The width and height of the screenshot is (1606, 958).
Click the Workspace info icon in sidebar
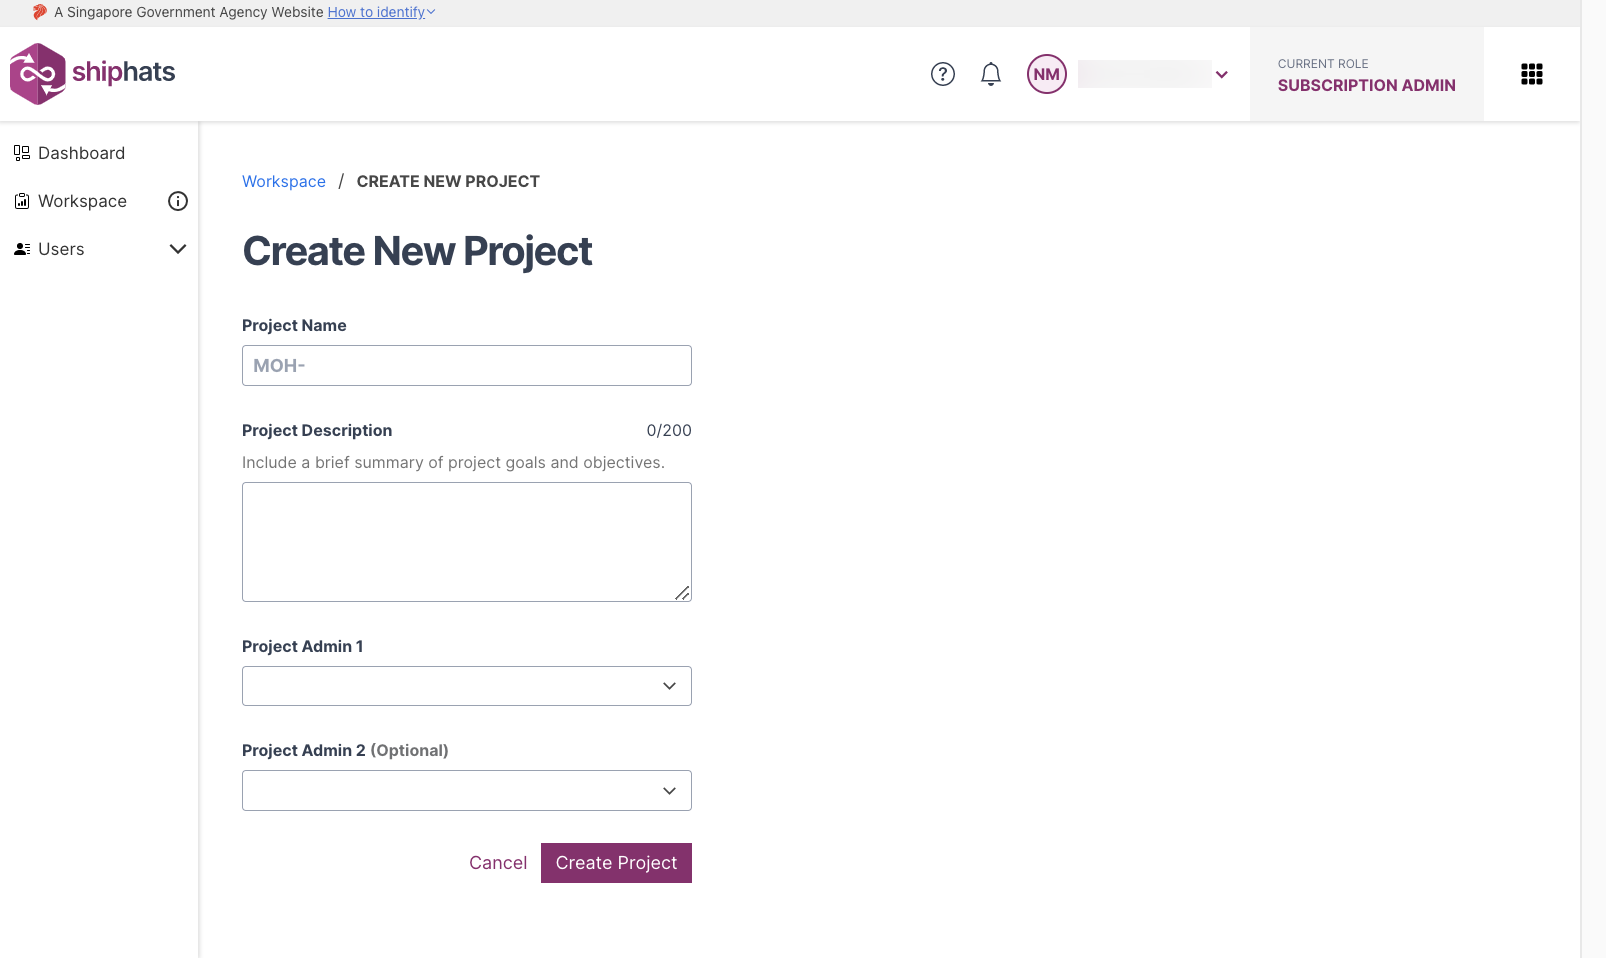pos(178,201)
